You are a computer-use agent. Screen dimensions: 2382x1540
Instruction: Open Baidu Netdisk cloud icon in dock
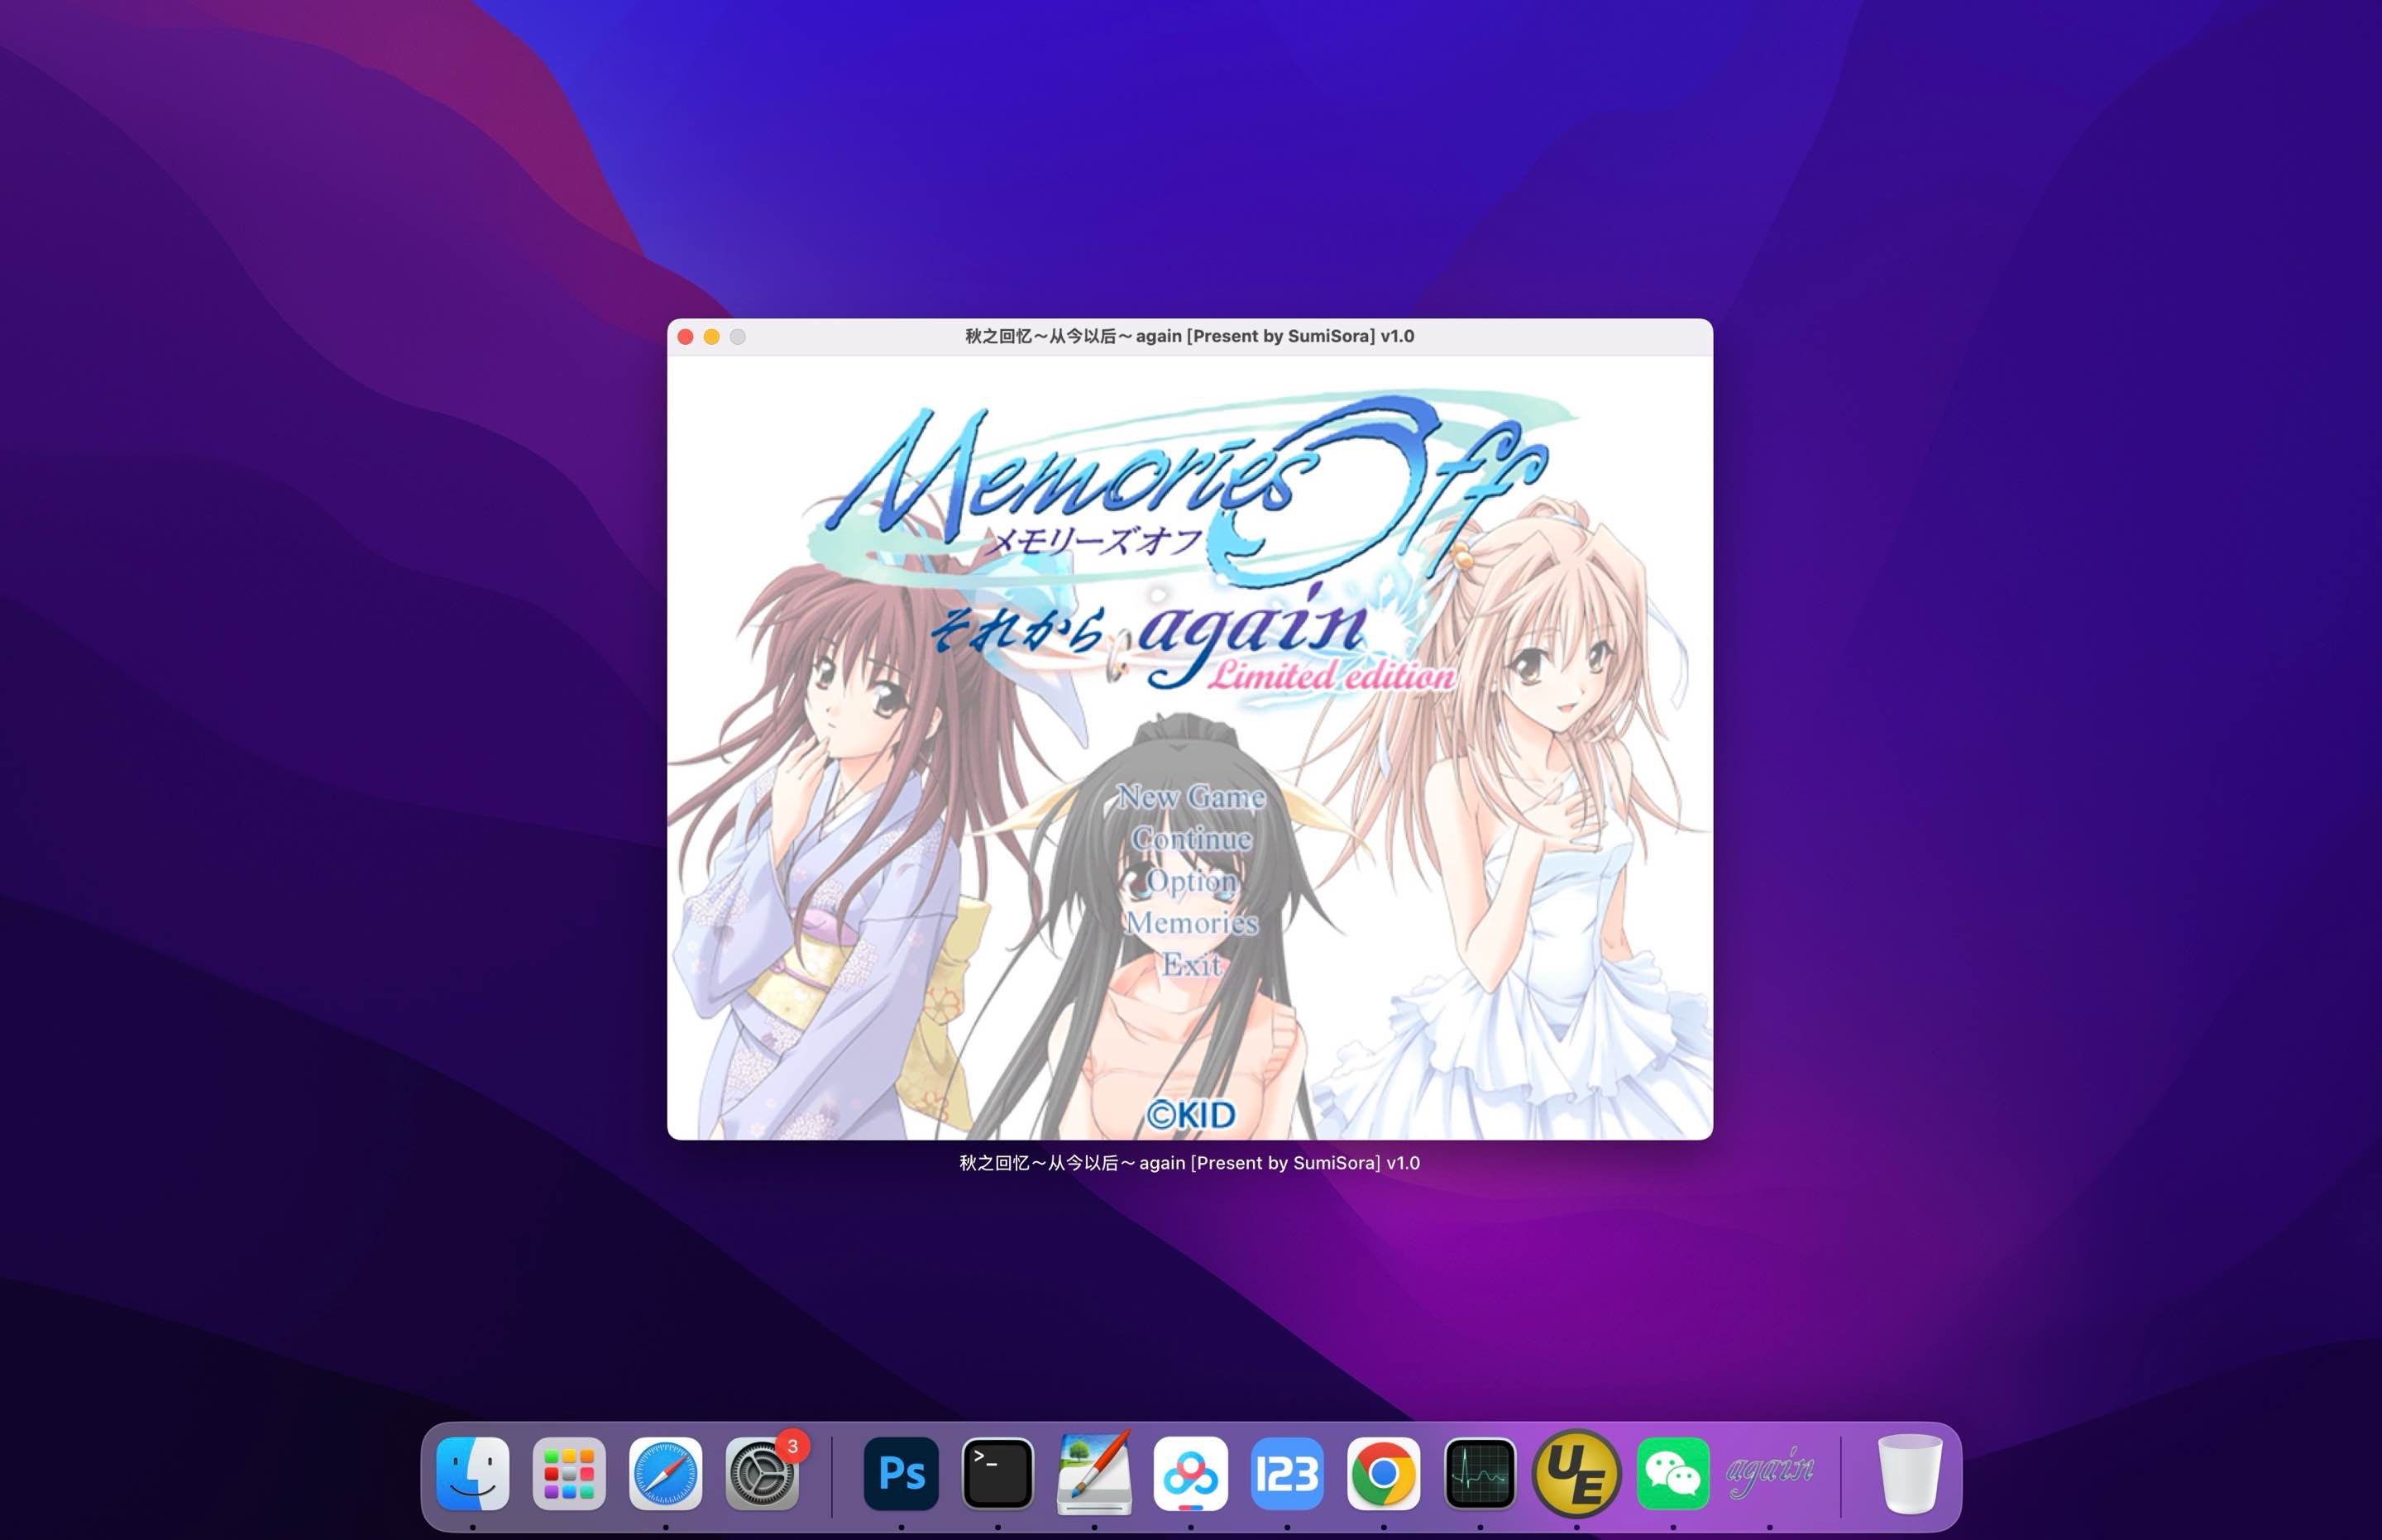[x=1190, y=1474]
